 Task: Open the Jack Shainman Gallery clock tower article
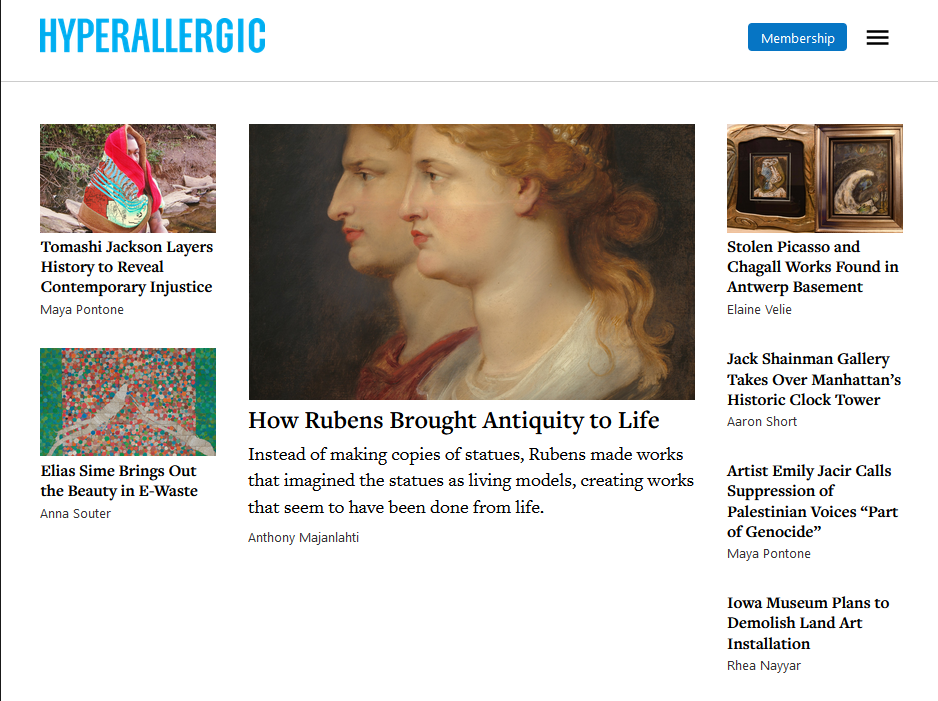814,379
